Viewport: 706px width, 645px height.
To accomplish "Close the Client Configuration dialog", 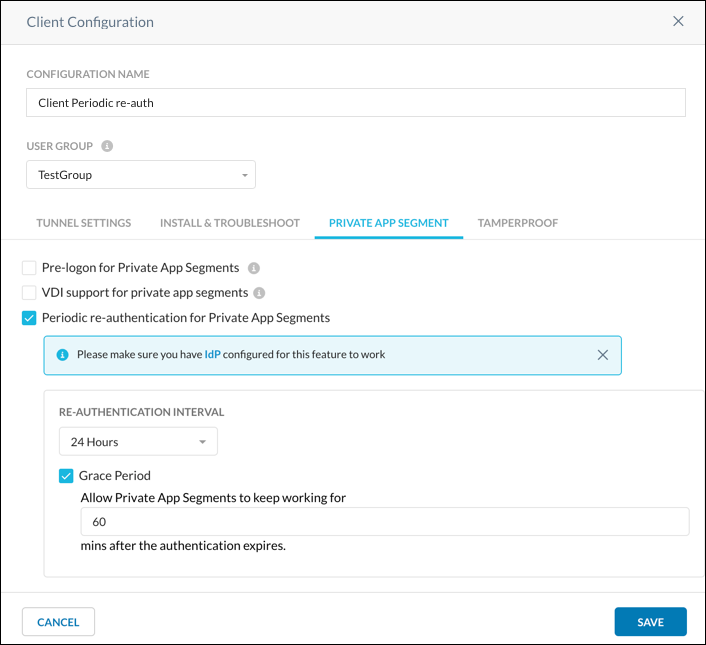I will (x=678, y=21).
